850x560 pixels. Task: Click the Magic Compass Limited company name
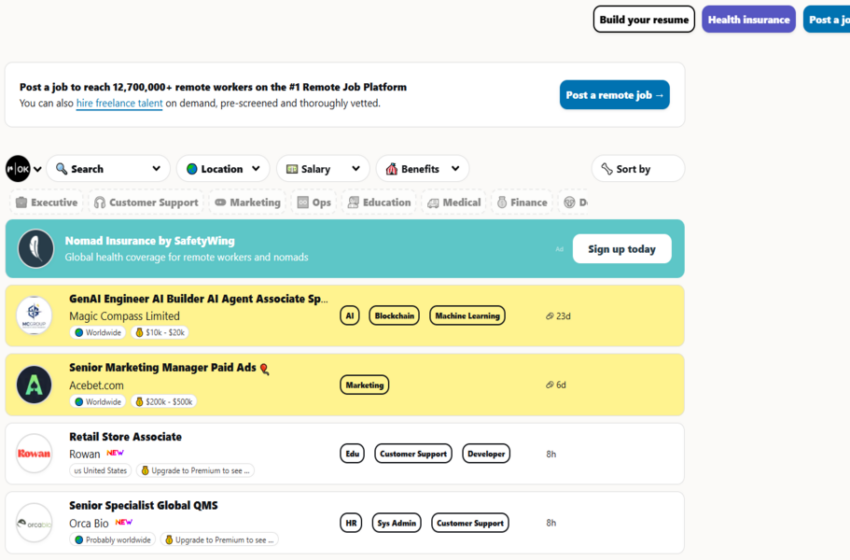coord(124,316)
